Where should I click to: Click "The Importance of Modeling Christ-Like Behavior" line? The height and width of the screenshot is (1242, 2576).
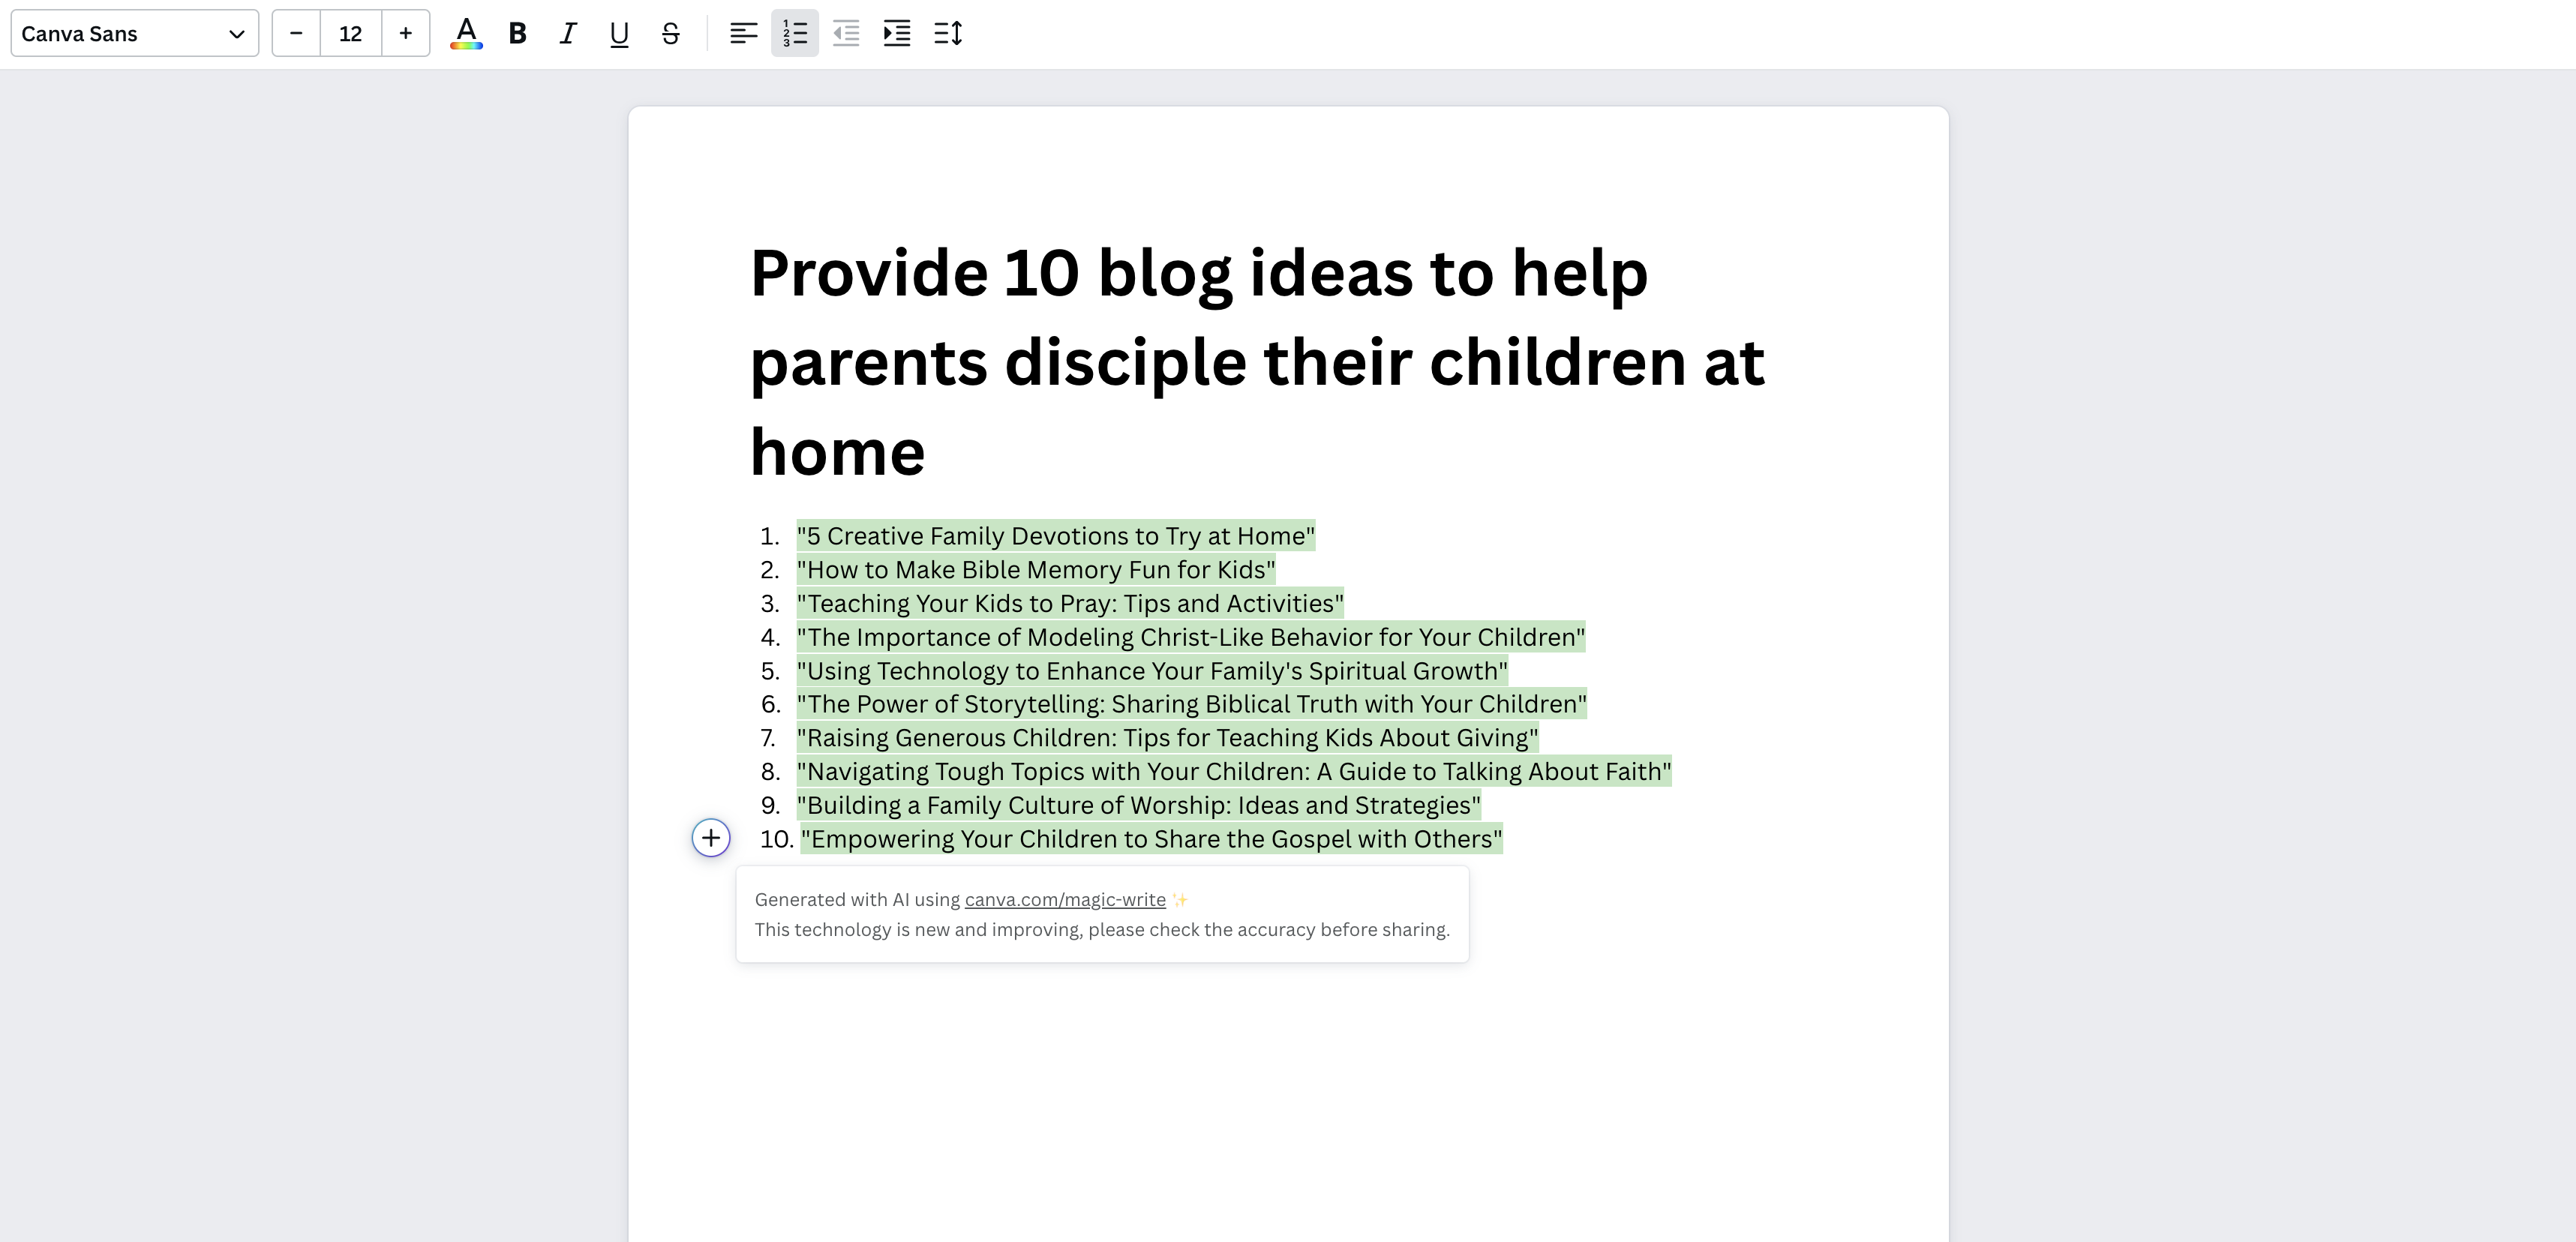click(x=1191, y=637)
